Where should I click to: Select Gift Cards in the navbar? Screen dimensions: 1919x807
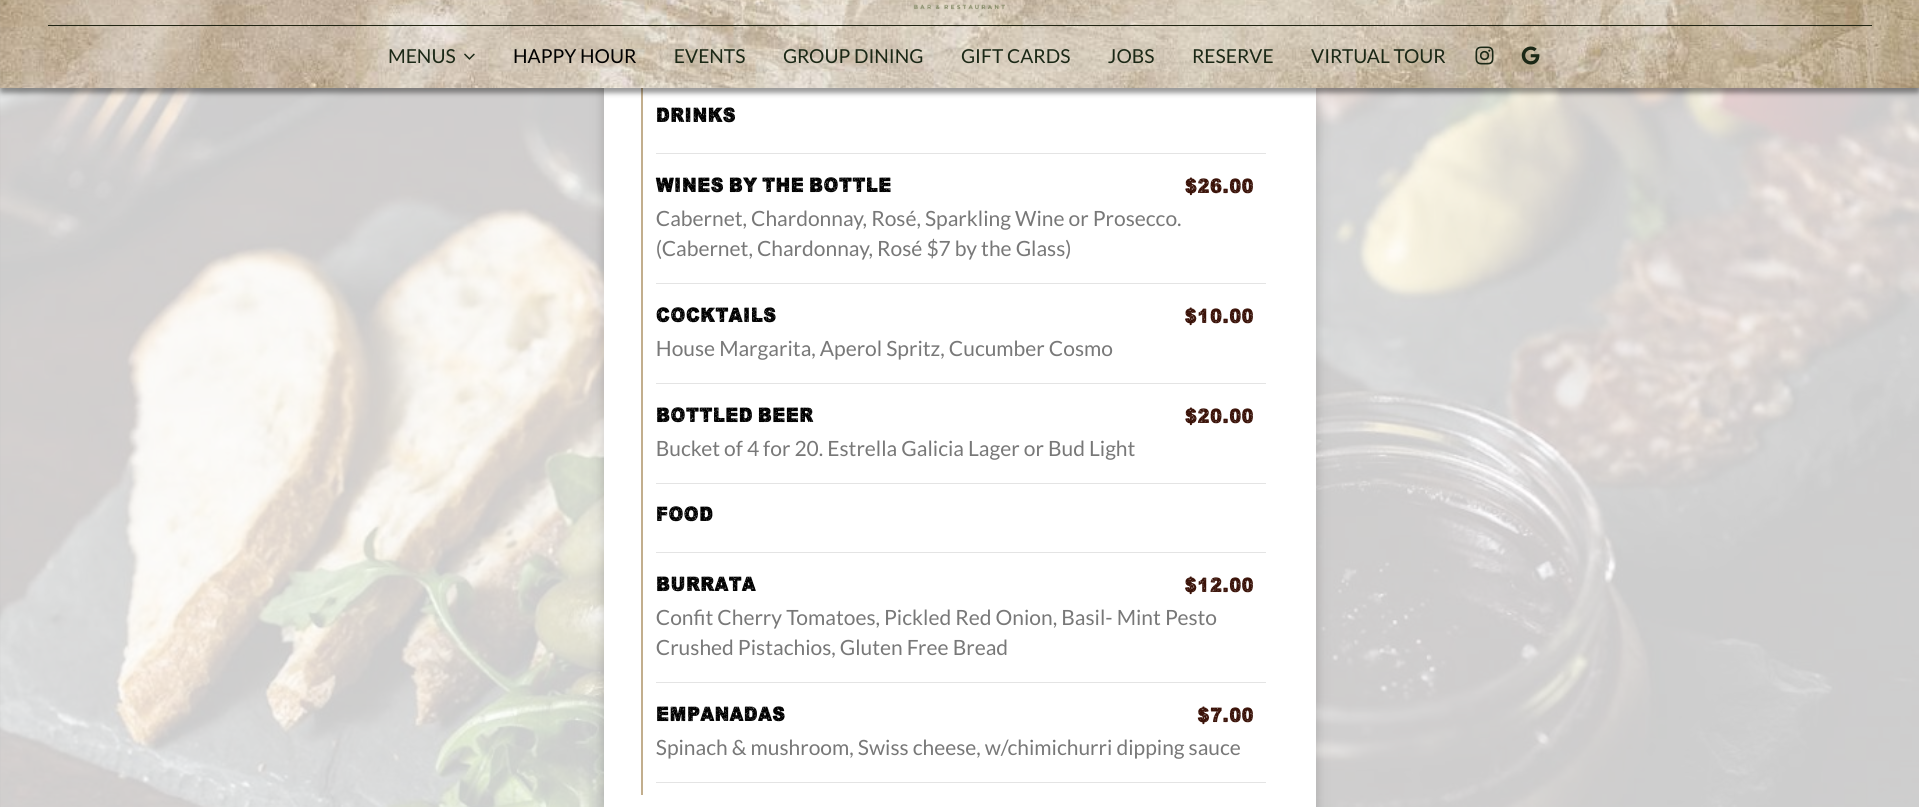pos(1015,56)
